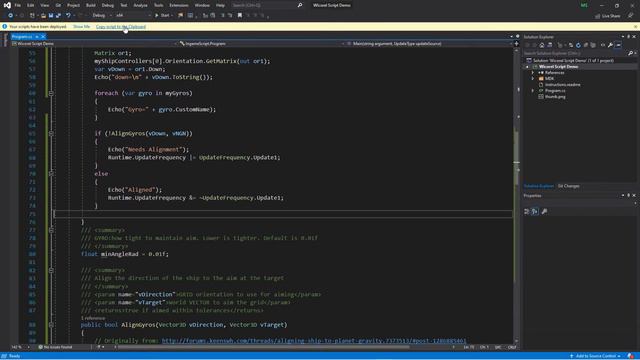Screen dimensions: 640x360
Task: Expand the References node in Solution Explorer
Action: click(x=533, y=73)
